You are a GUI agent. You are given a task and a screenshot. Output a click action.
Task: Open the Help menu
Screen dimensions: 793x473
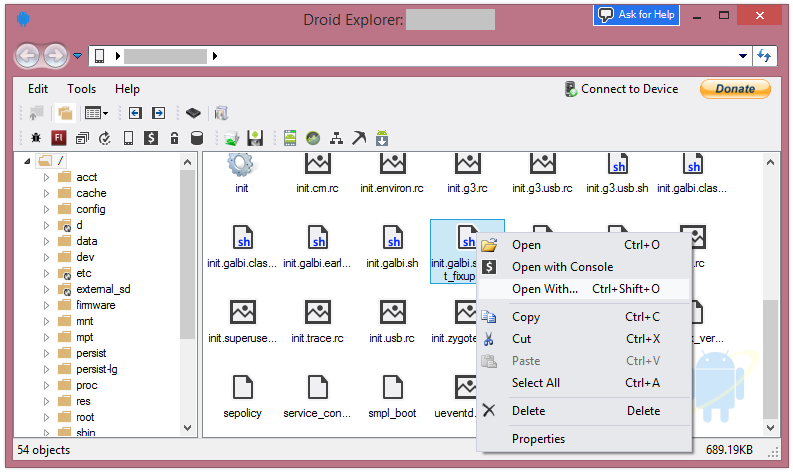(127, 89)
